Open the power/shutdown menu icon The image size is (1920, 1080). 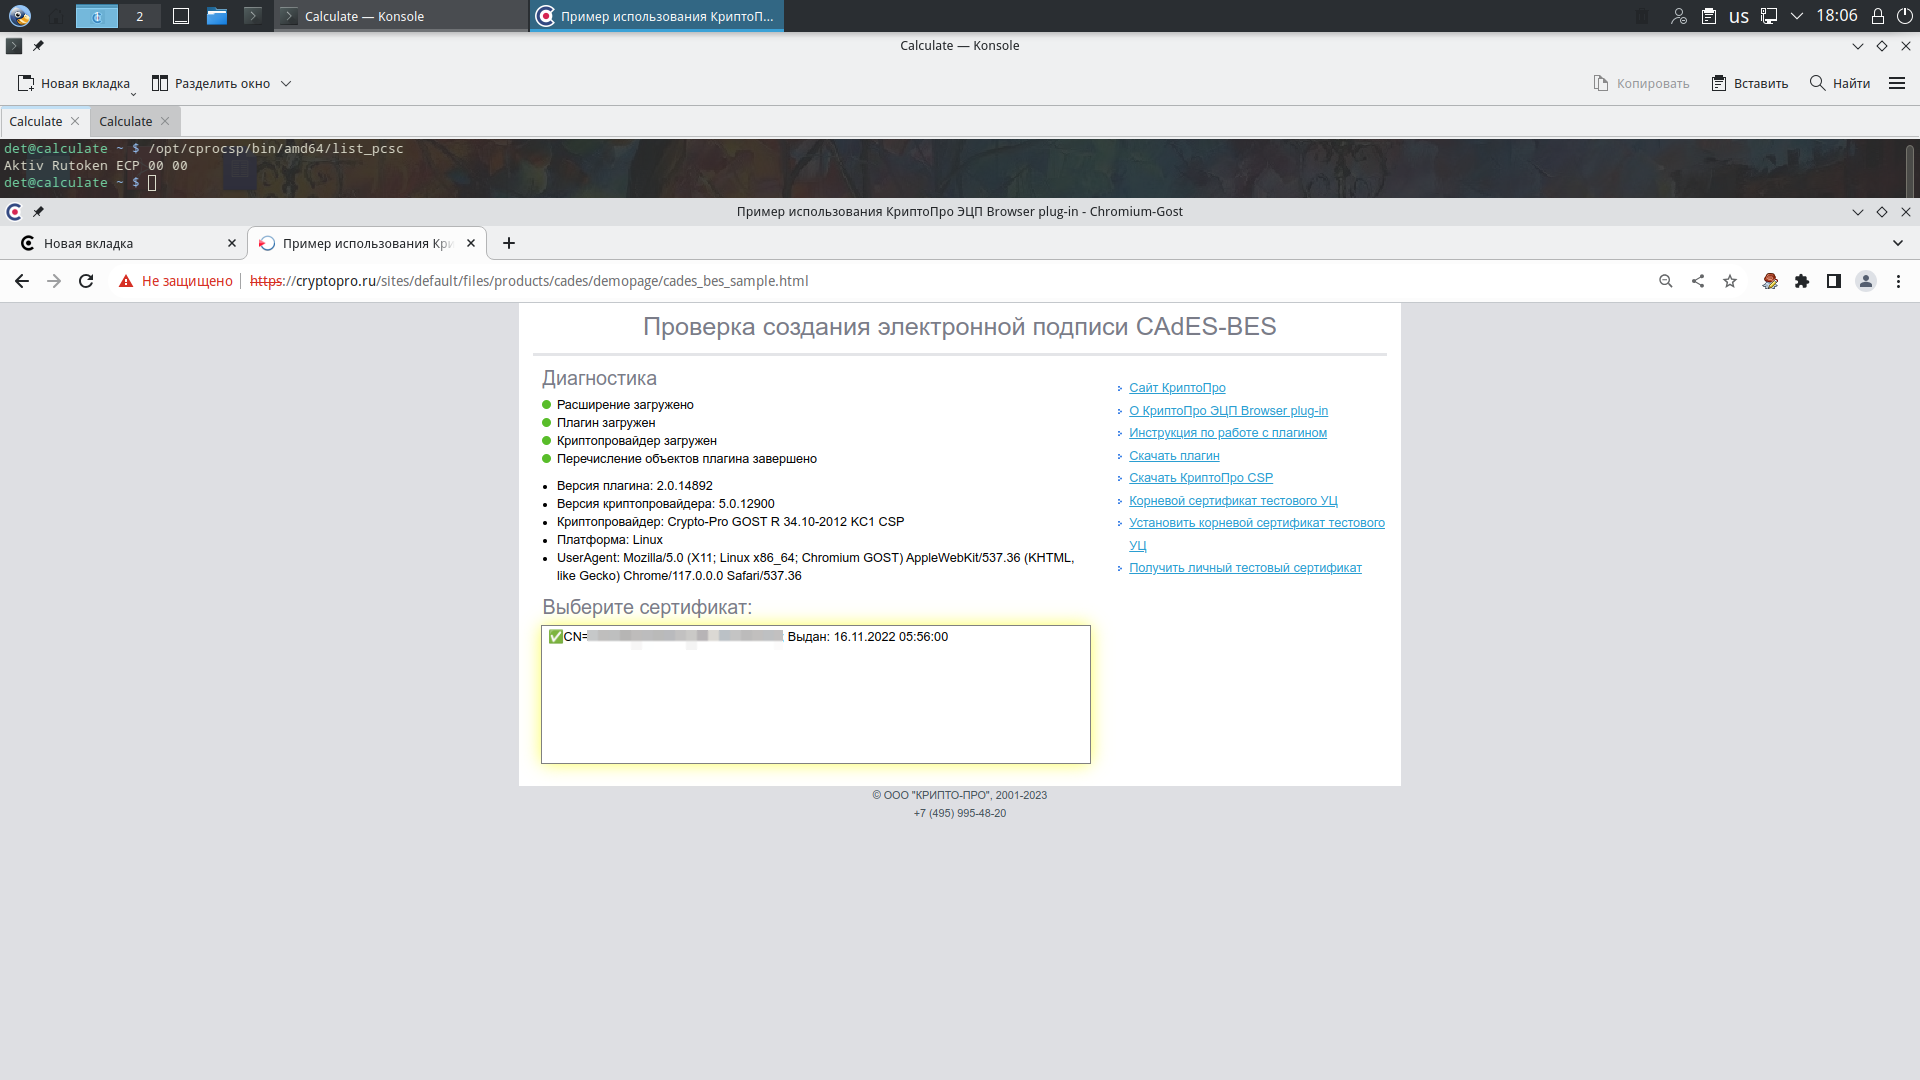[x=1905, y=16]
